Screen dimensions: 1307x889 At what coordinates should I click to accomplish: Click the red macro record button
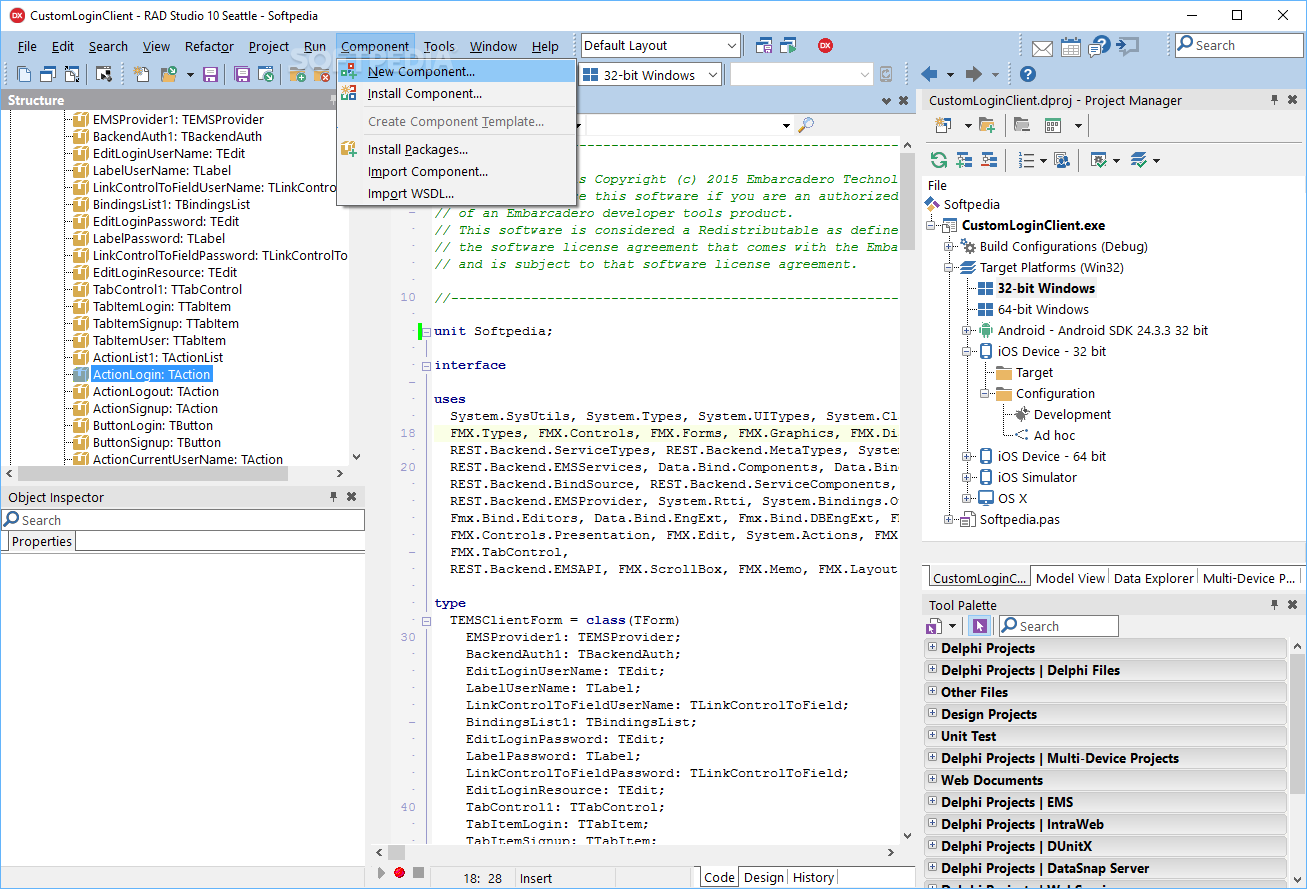coord(399,873)
